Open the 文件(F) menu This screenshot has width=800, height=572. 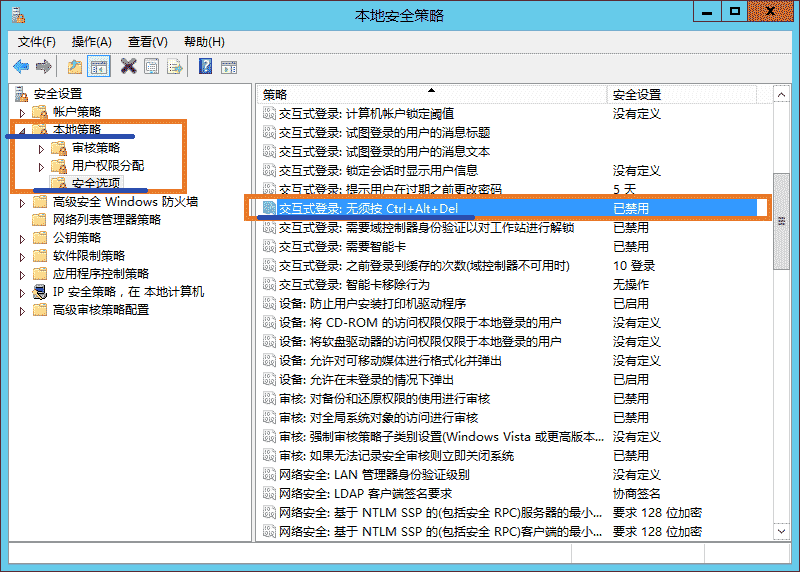point(36,42)
